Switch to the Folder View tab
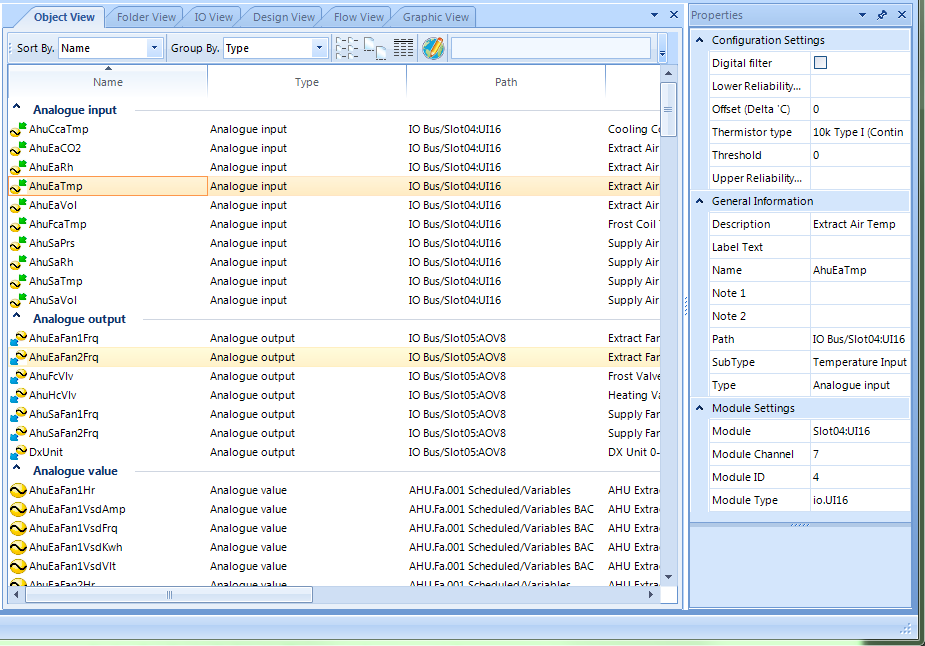The image size is (925, 646). (146, 17)
